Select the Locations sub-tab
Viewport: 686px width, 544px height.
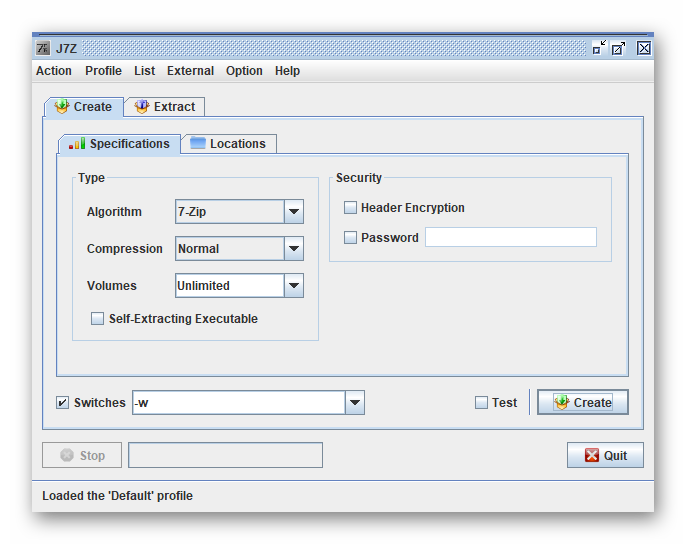229,144
